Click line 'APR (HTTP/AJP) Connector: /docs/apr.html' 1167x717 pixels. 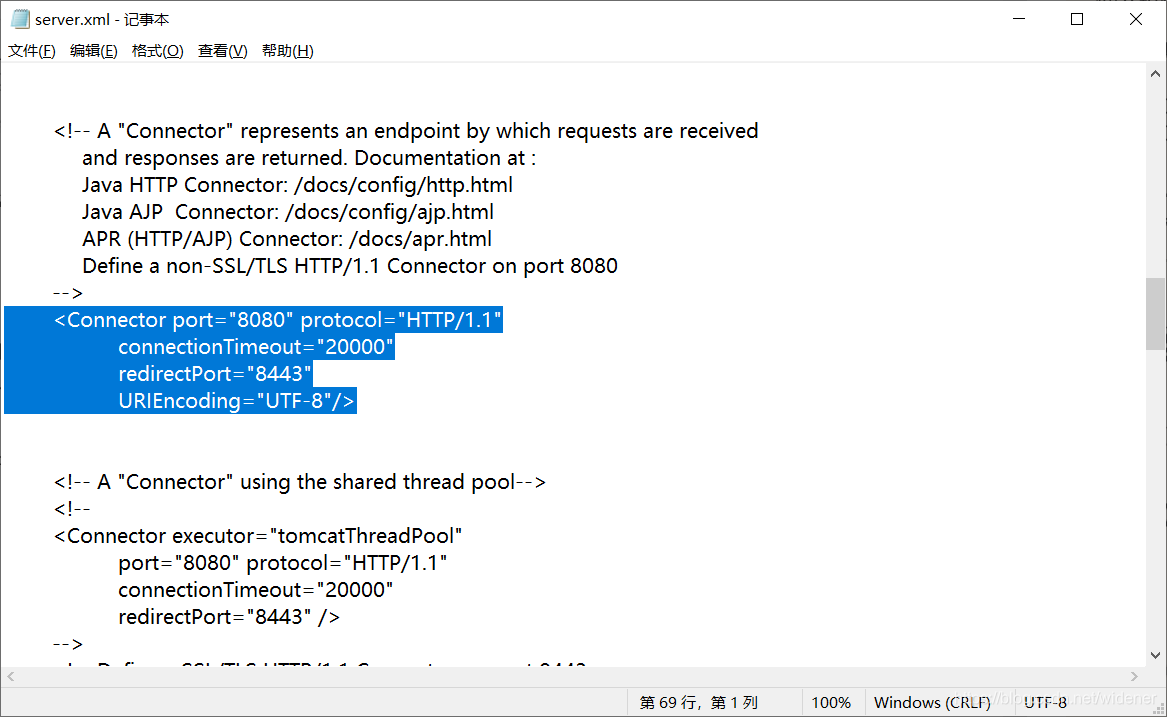(287, 239)
